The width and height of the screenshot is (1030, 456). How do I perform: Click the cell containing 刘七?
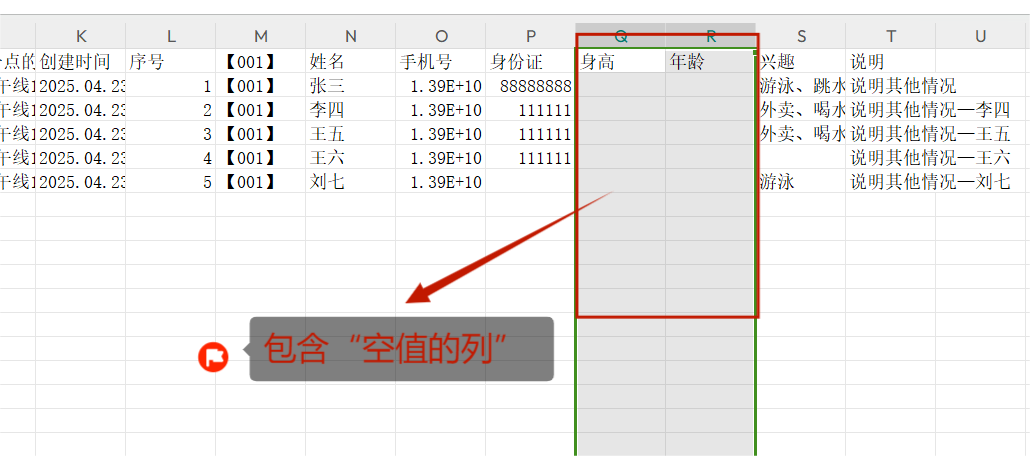350,182
